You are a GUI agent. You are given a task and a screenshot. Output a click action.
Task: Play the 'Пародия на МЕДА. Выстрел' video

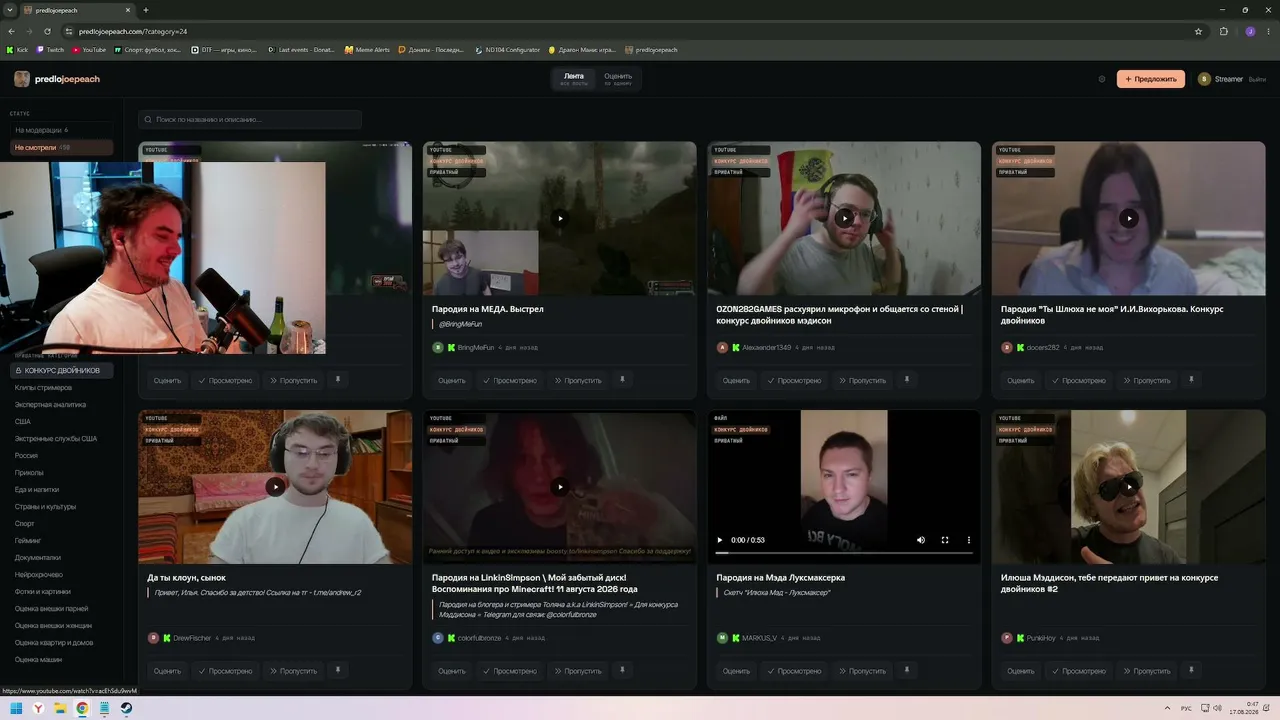point(560,218)
